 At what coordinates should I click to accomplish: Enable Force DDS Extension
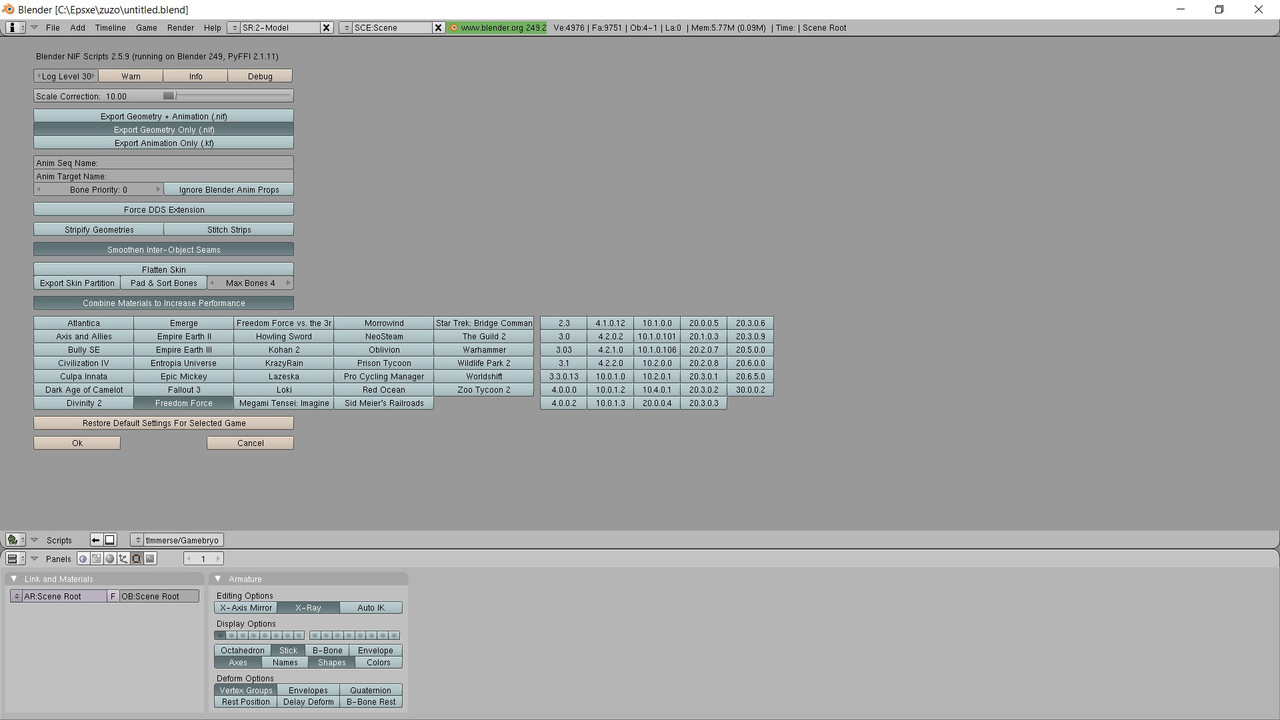click(x=164, y=210)
